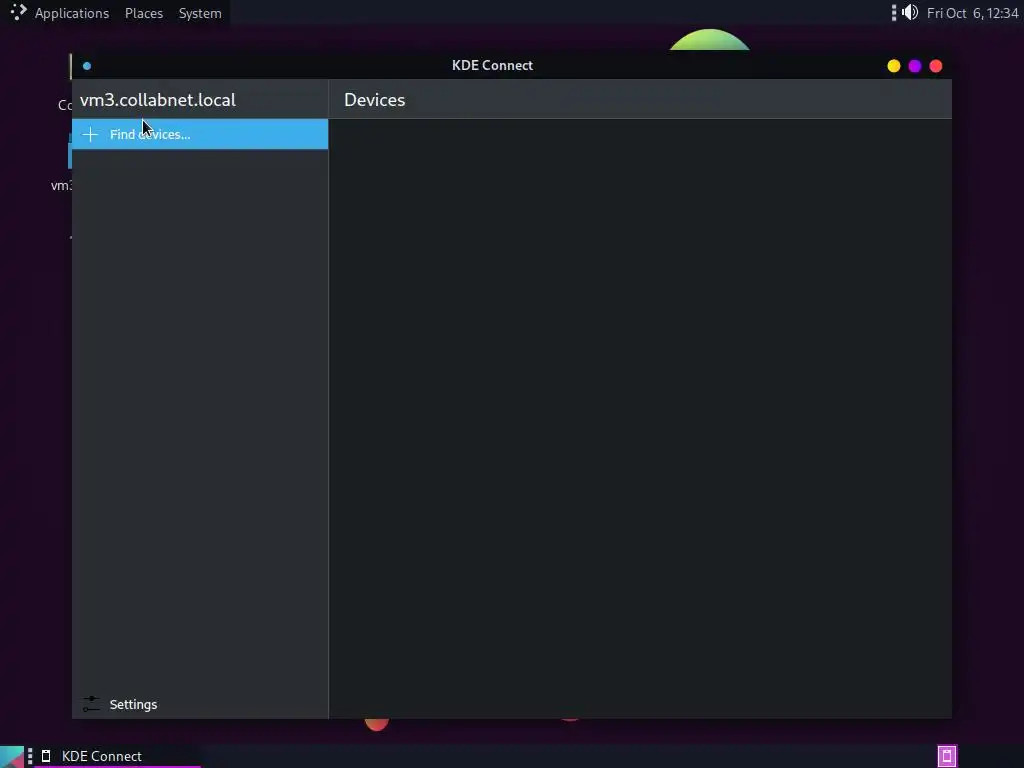Open the clock showing Fri Oct 6, 12:34

972,13
